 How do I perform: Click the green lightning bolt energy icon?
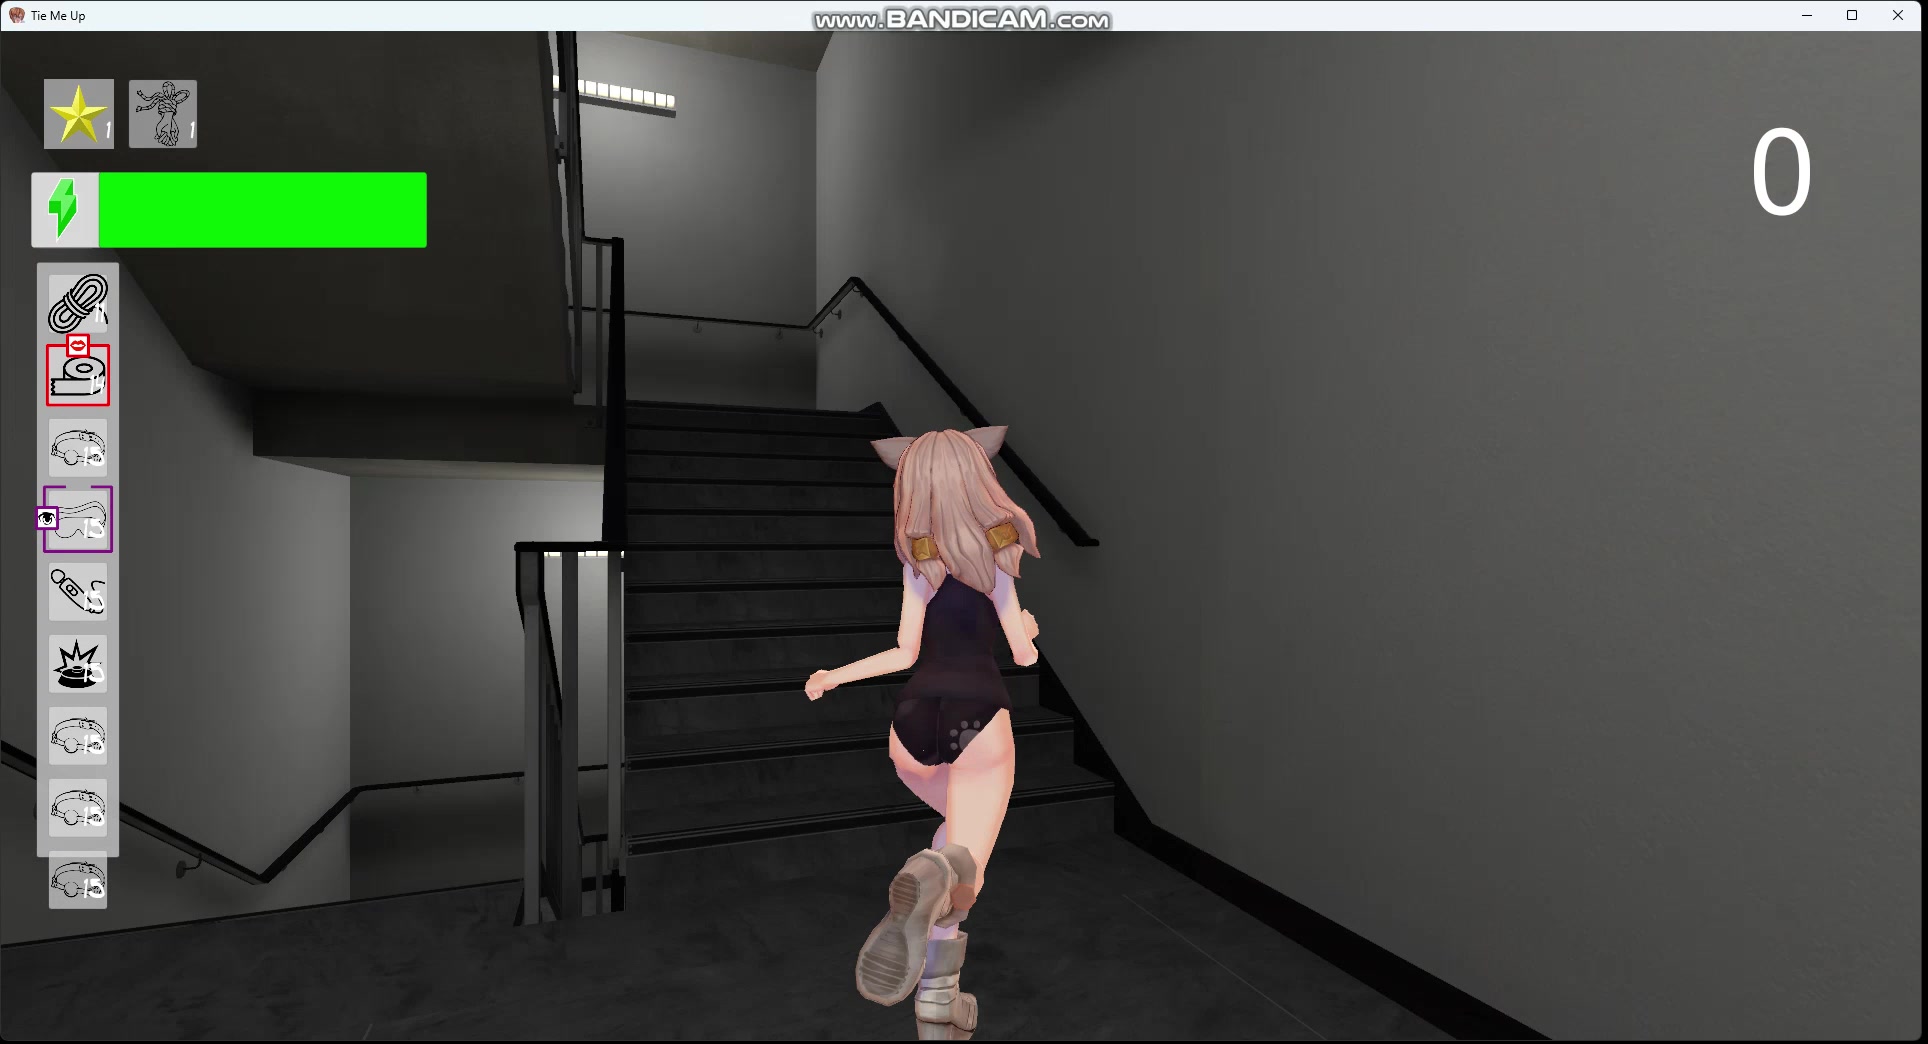(x=65, y=210)
